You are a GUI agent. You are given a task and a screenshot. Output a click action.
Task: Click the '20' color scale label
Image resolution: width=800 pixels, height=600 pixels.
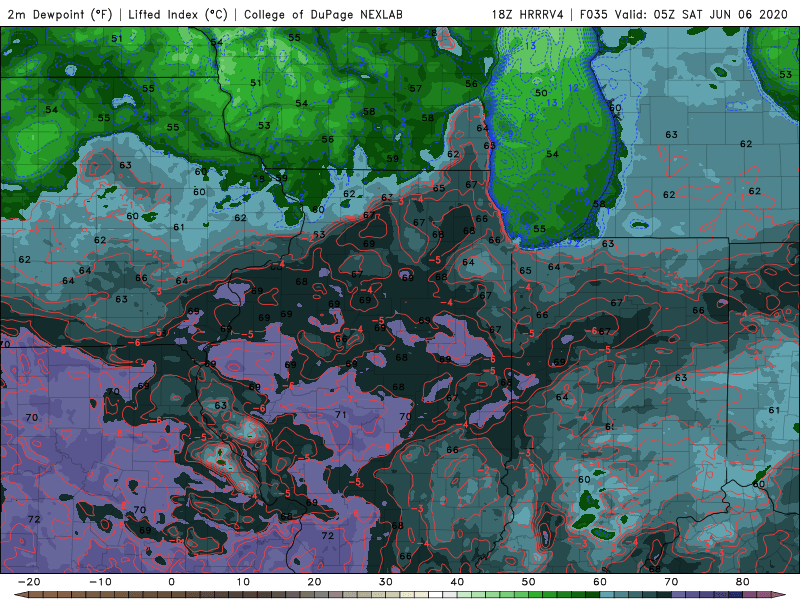[x=314, y=582]
